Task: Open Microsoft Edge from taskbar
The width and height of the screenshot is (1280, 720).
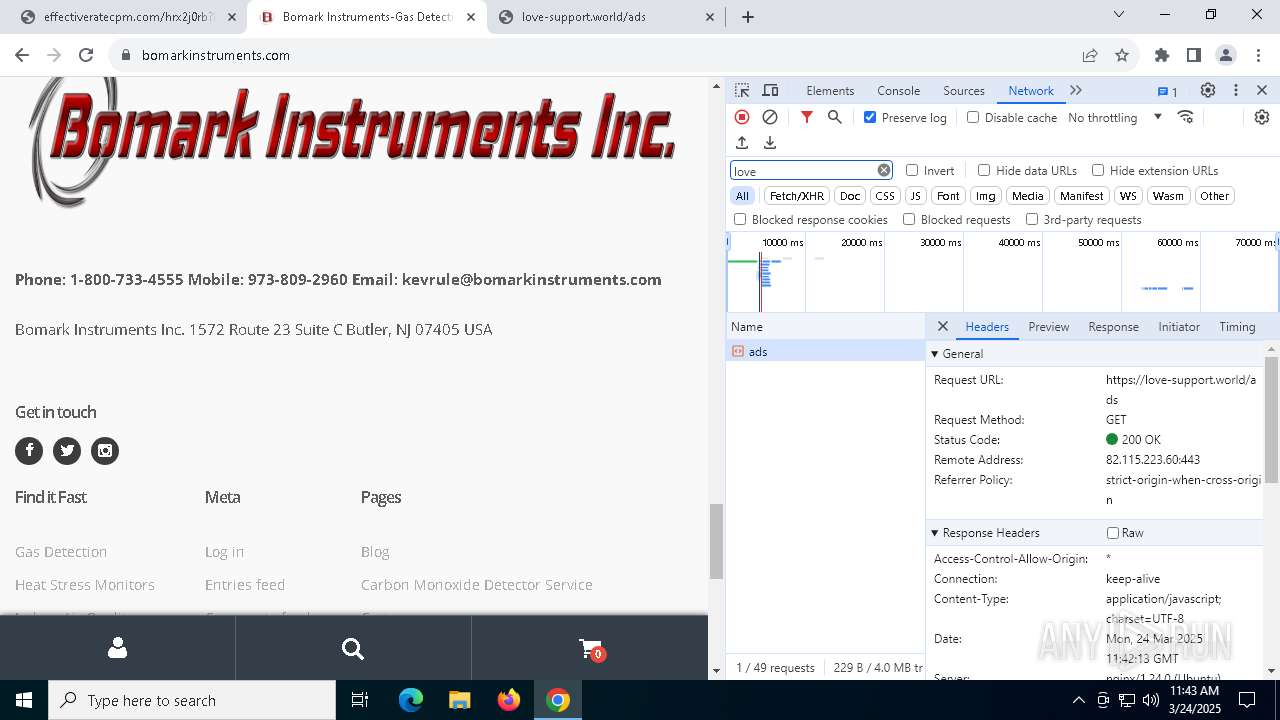Action: [x=411, y=700]
